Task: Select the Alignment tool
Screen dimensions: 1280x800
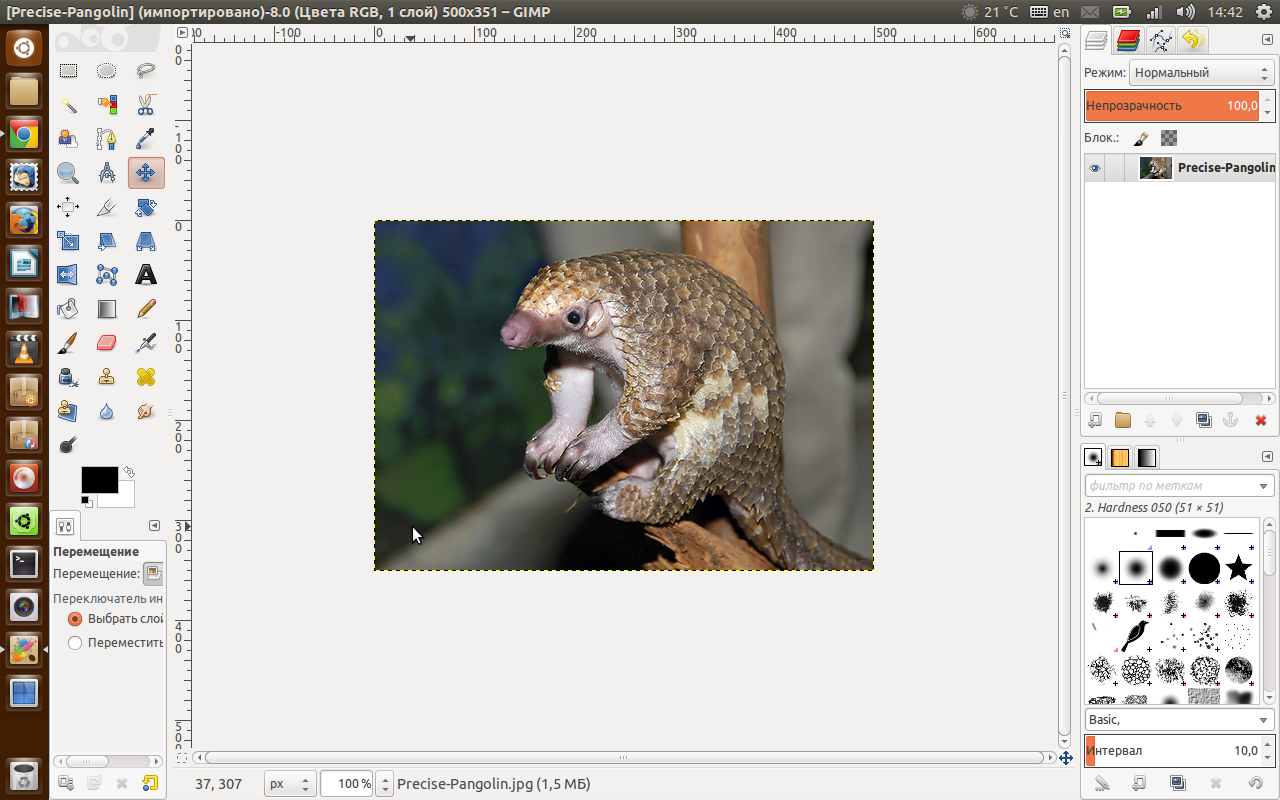Action: tap(68, 207)
